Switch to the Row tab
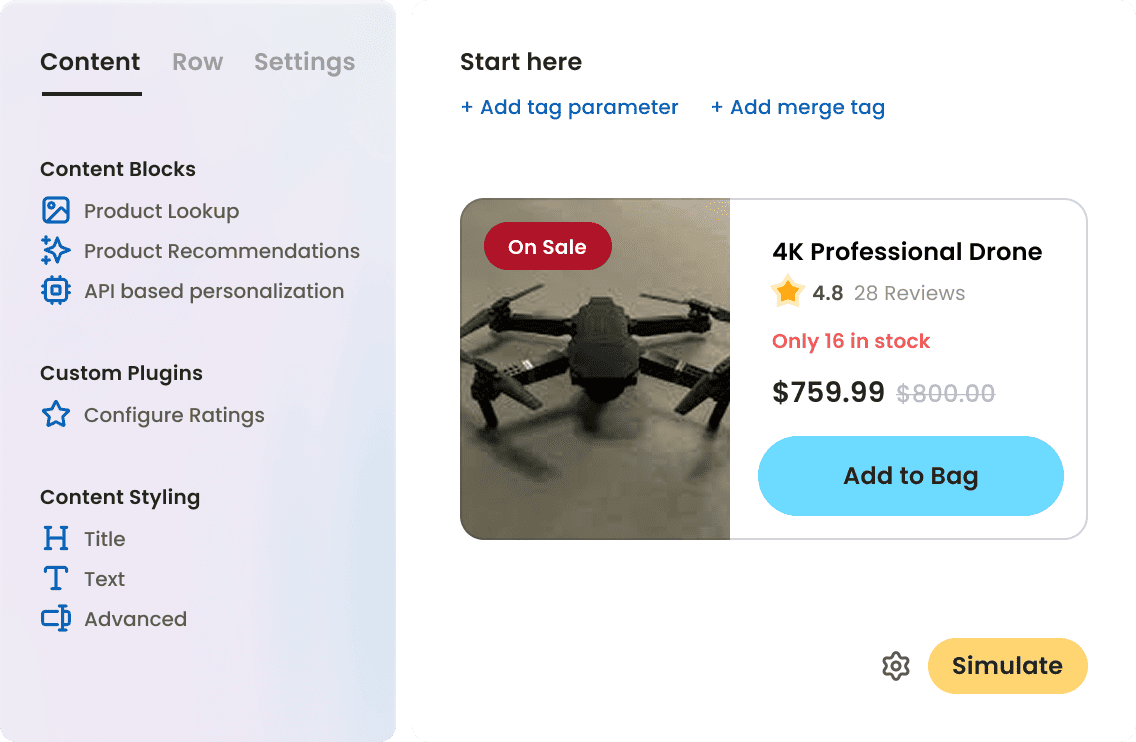The image size is (1136, 742). (x=197, y=62)
